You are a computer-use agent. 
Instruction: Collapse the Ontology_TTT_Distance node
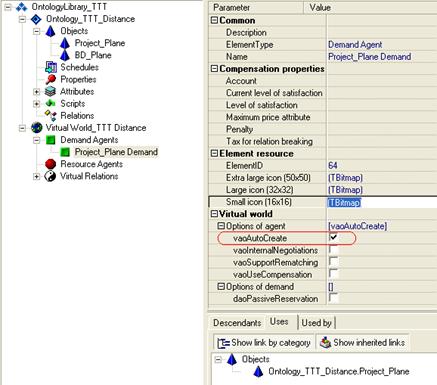pos(22,19)
